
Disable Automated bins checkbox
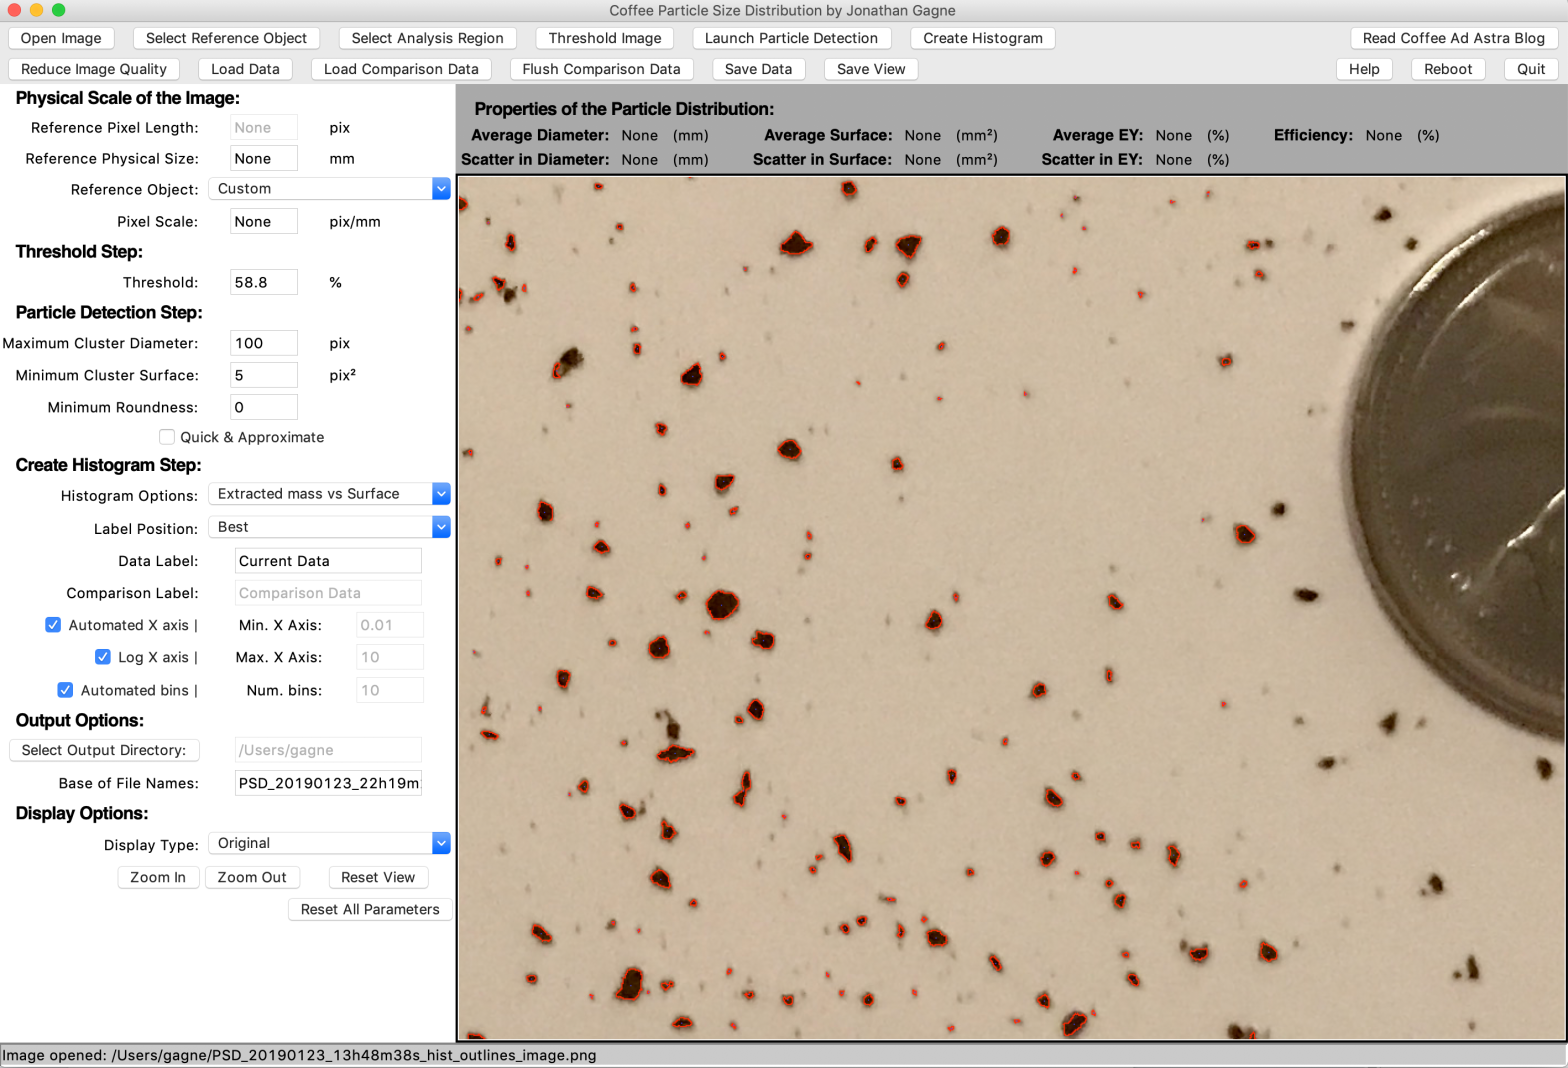66,690
